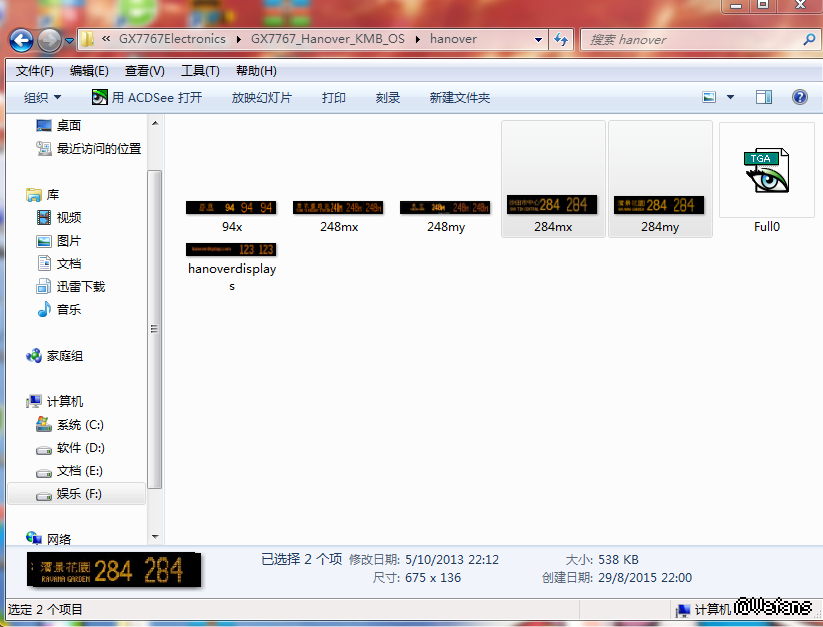Image resolution: width=823 pixels, height=627 pixels.
Task: Open help with the question mark
Action: [x=800, y=97]
